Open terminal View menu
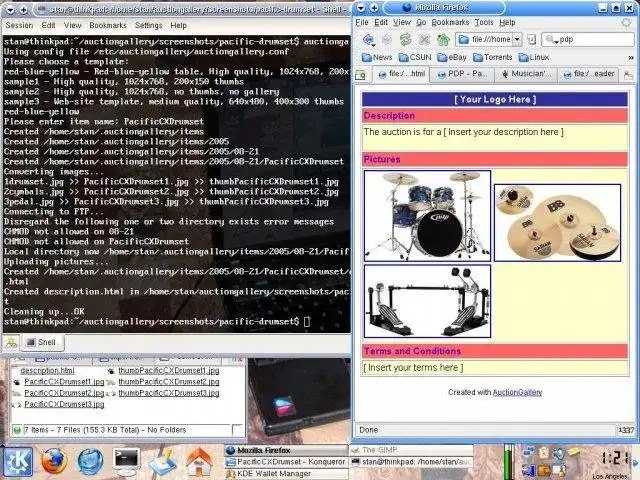Viewport: 640px width, 480px height. point(72,25)
